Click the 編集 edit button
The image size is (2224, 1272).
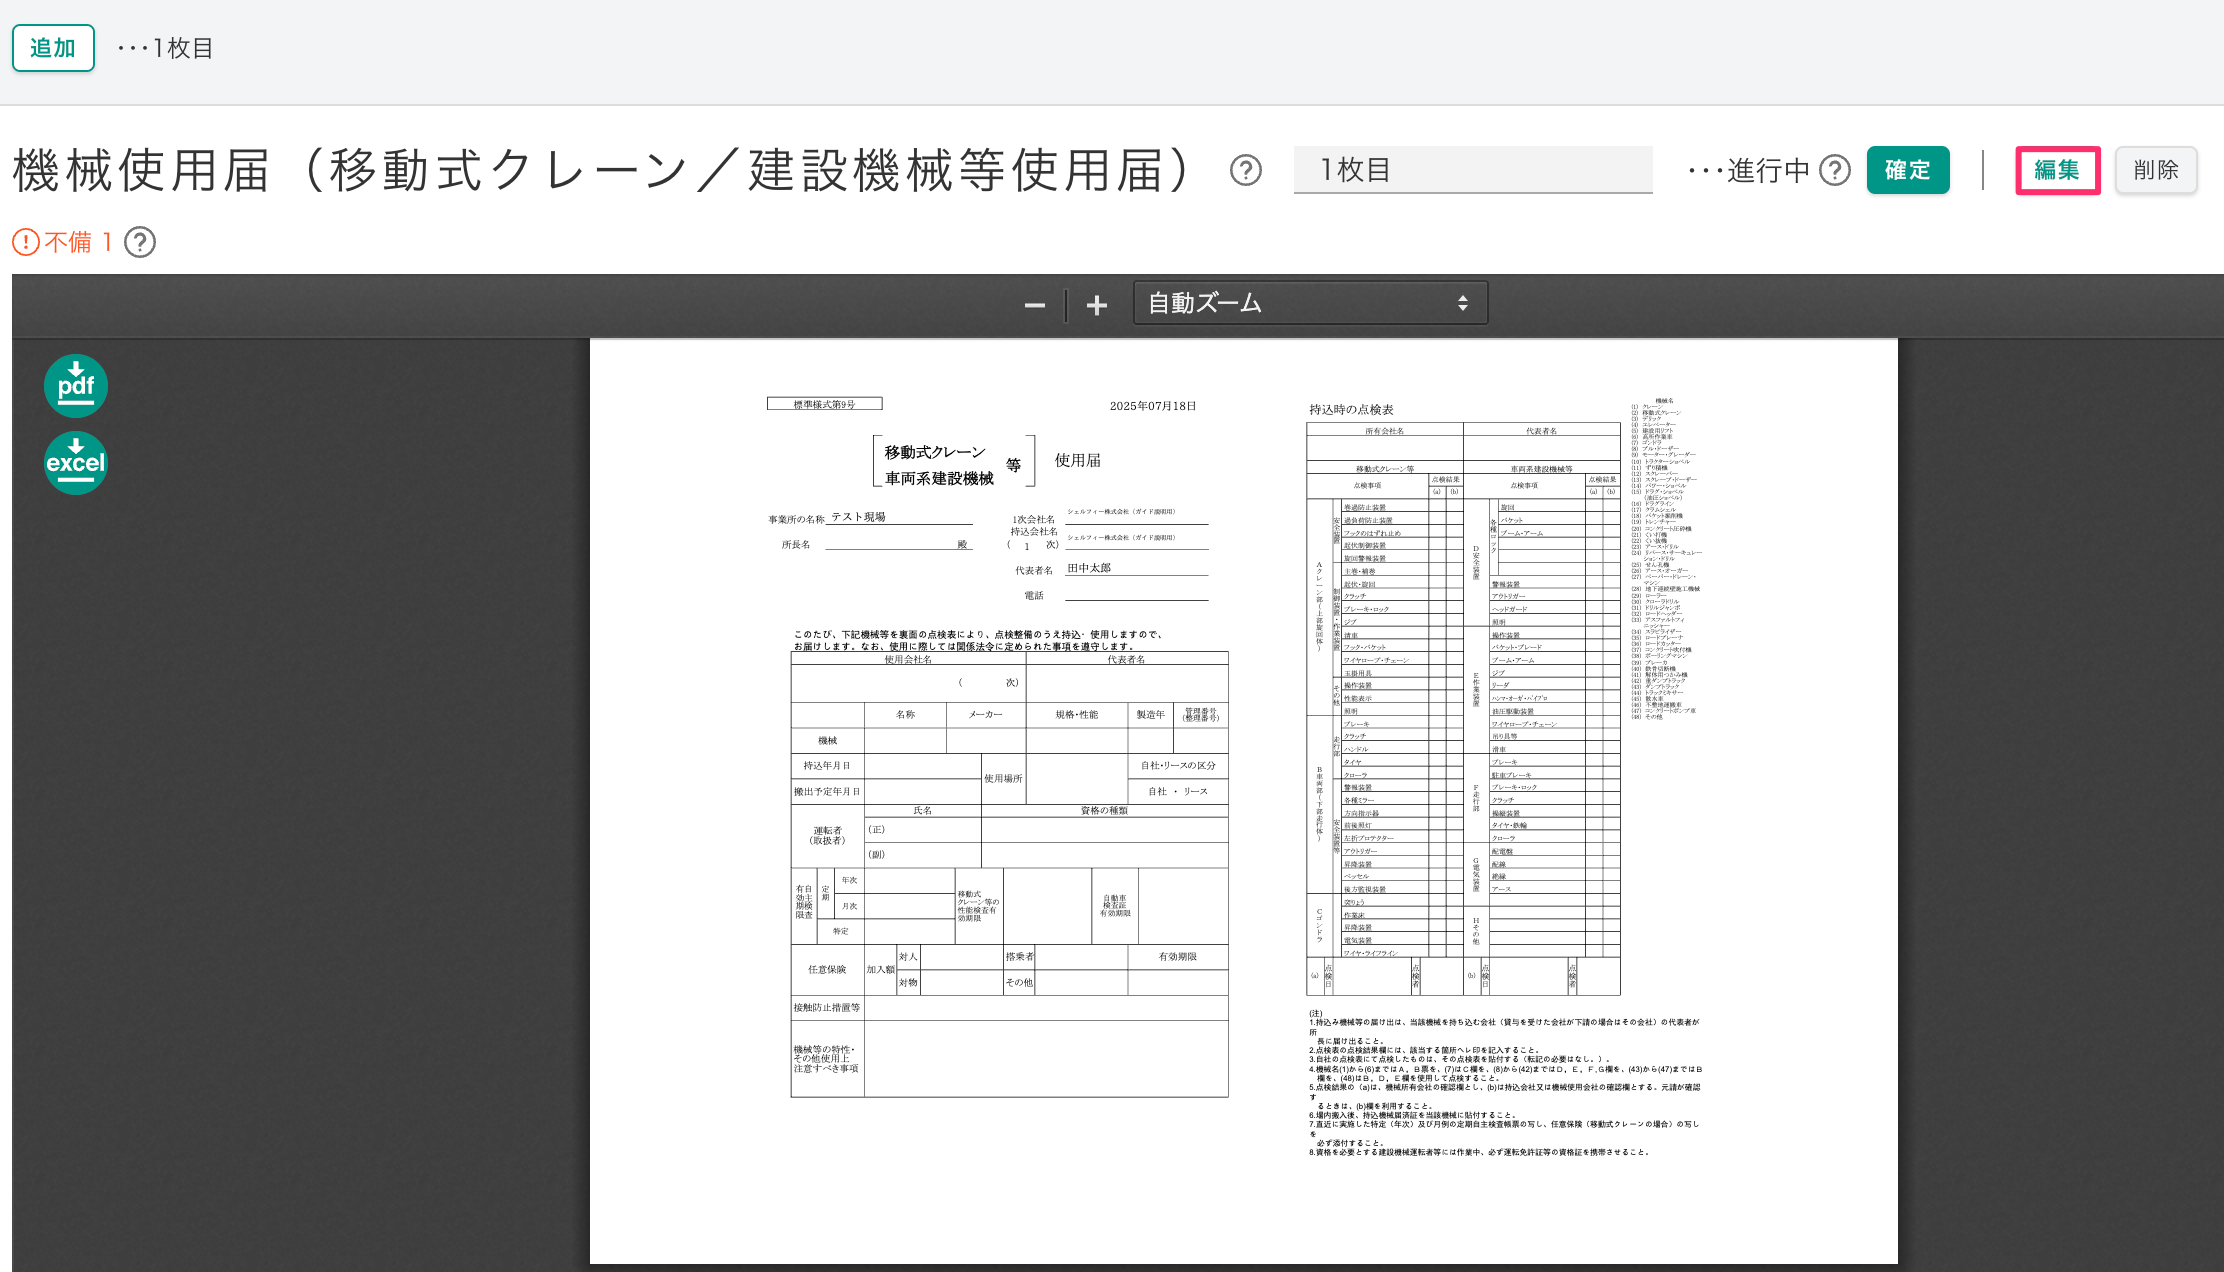pyautogui.click(x=2057, y=170)
